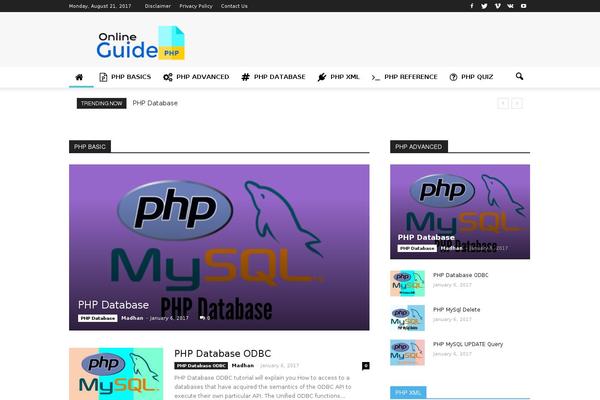The width and height of the screenshot is (600, 400).
Task: Open comments icon on featured PHP Database post
Action: (205, 318)
